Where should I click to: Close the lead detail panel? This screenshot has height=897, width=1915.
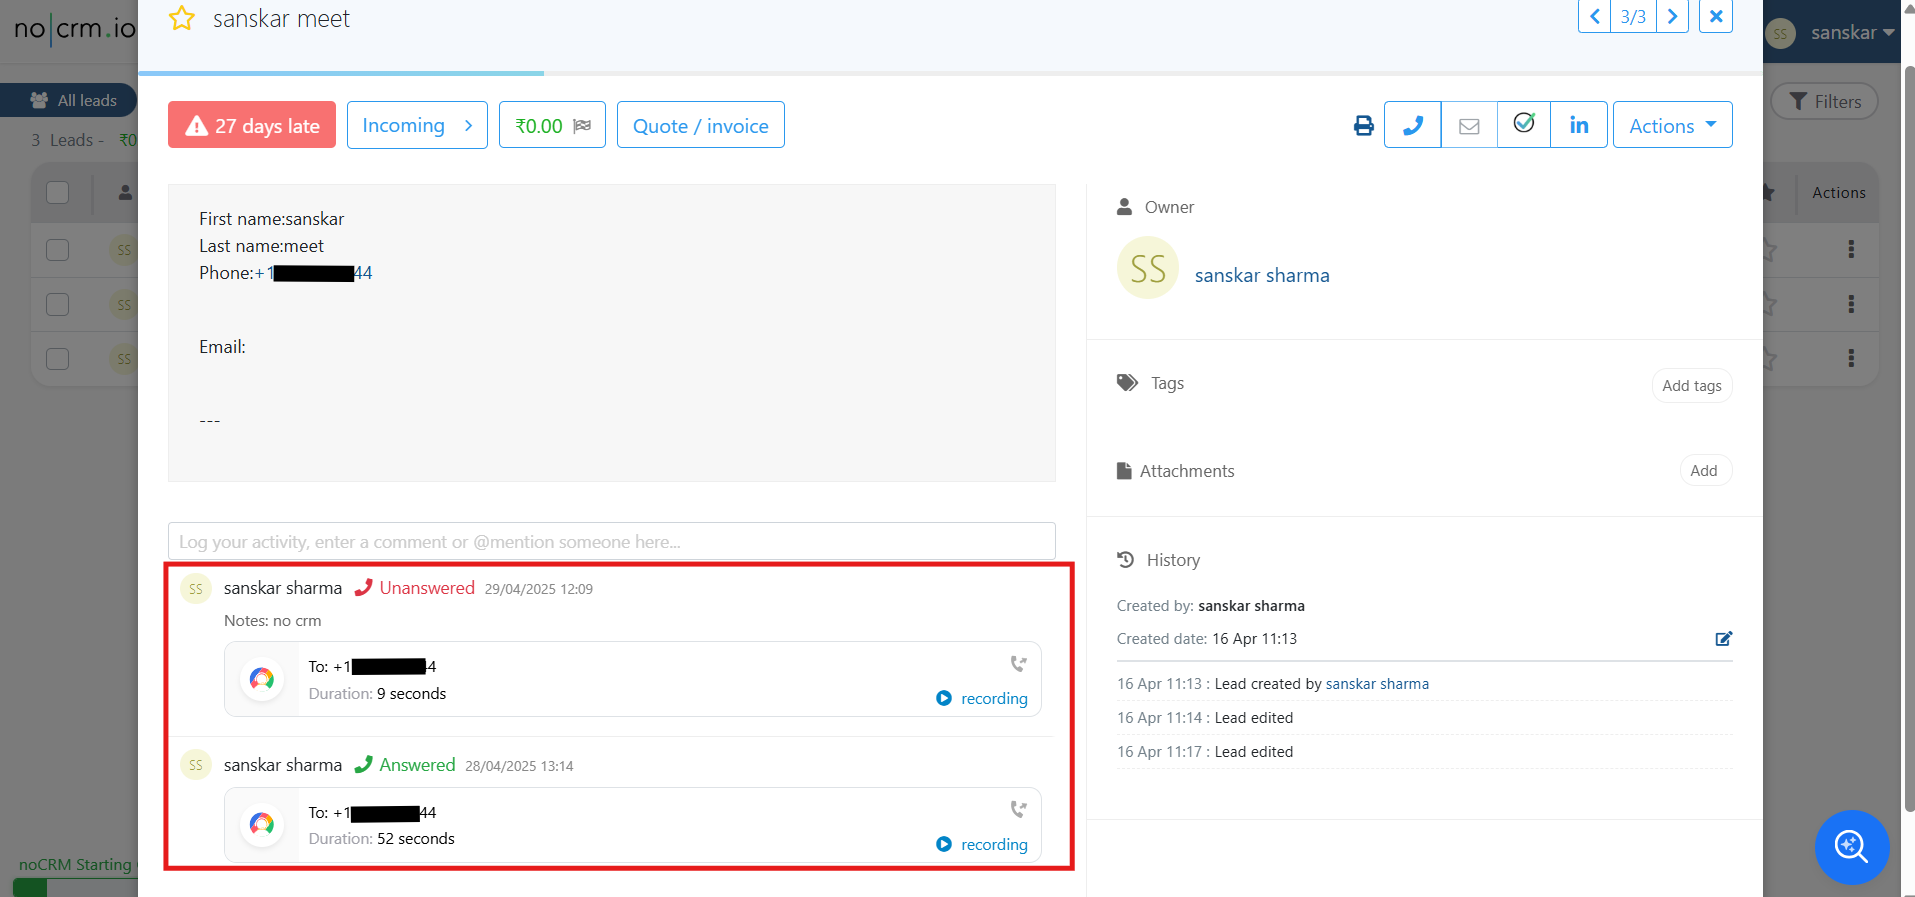(1716, 16)
